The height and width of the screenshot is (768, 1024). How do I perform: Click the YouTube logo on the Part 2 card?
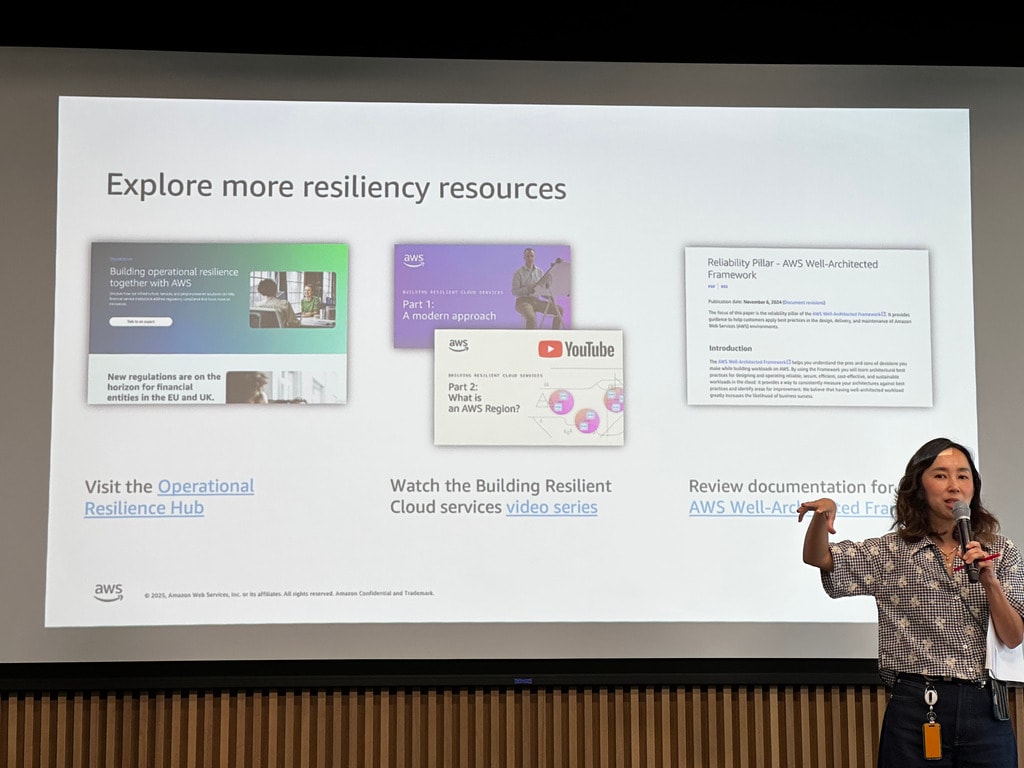[576, 349]
